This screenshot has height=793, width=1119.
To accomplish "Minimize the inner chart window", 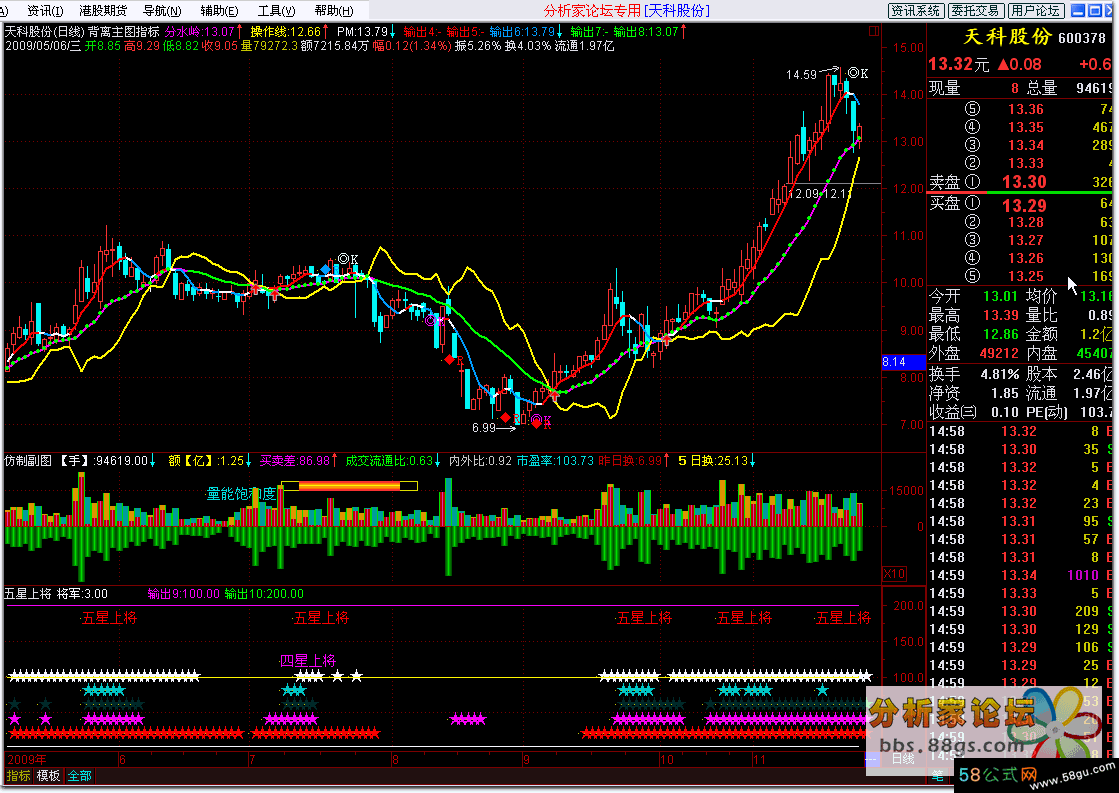I will pos(1078,10).
